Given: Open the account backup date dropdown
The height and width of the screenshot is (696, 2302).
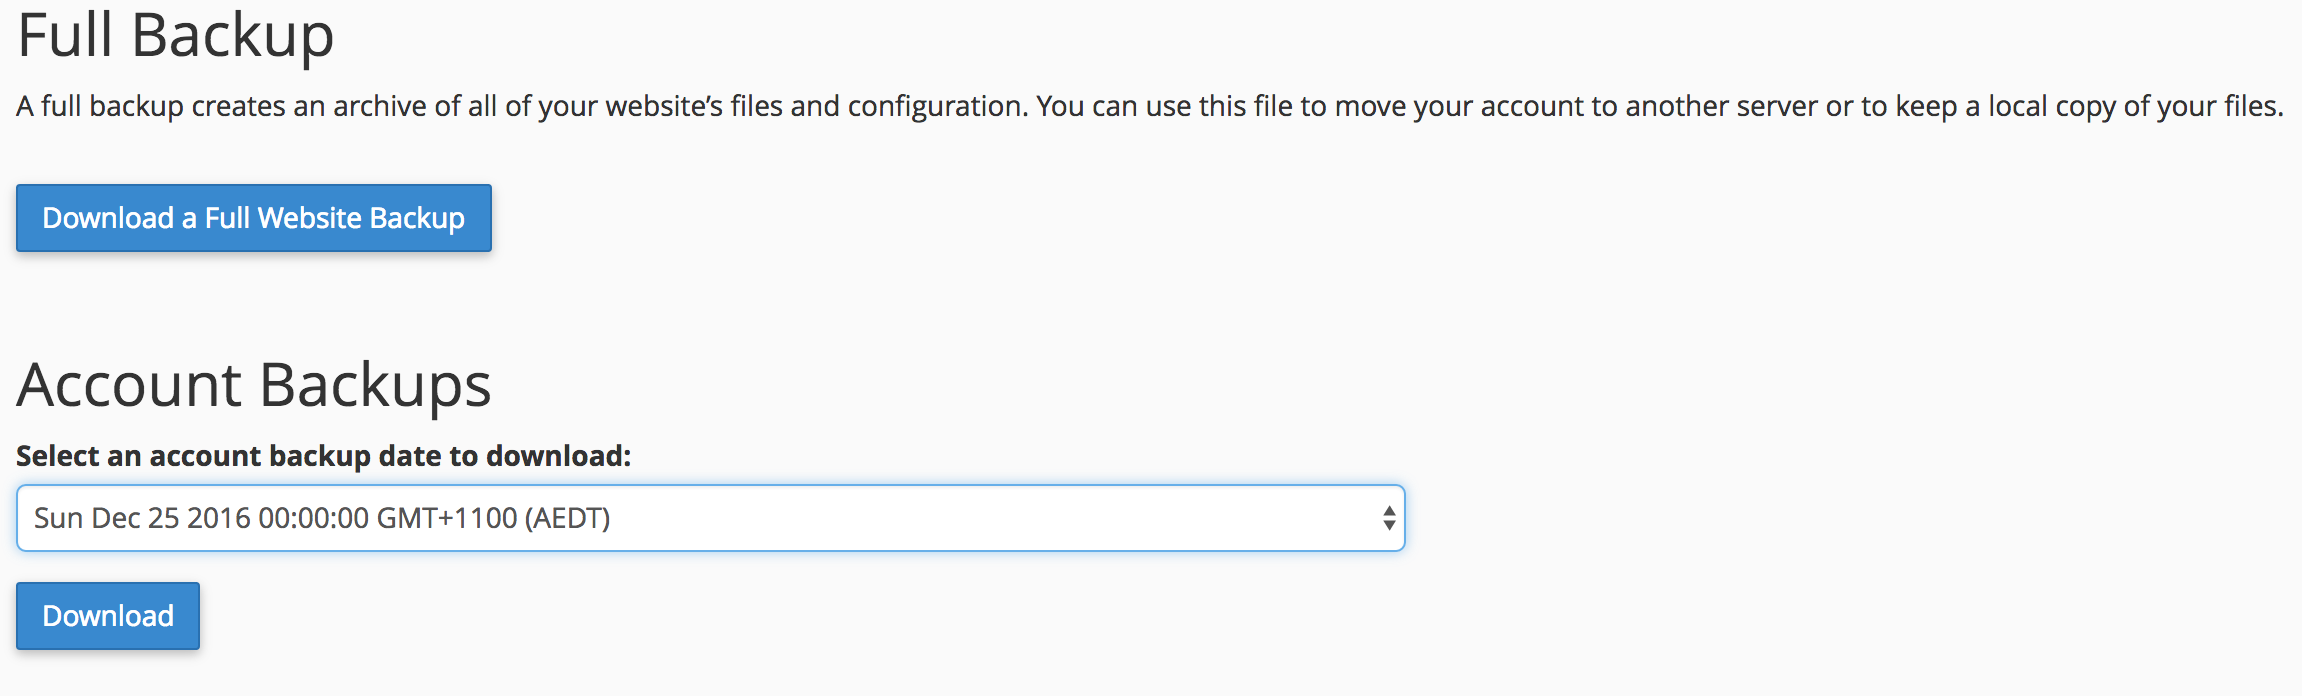Looking at the screenshot, I should click(710, 518).
